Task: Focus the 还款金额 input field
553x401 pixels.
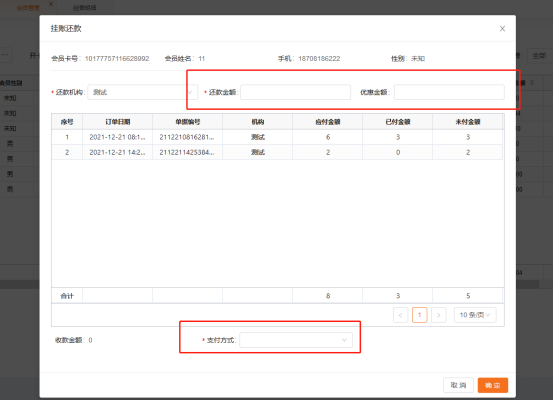Action: click(296, 92)
